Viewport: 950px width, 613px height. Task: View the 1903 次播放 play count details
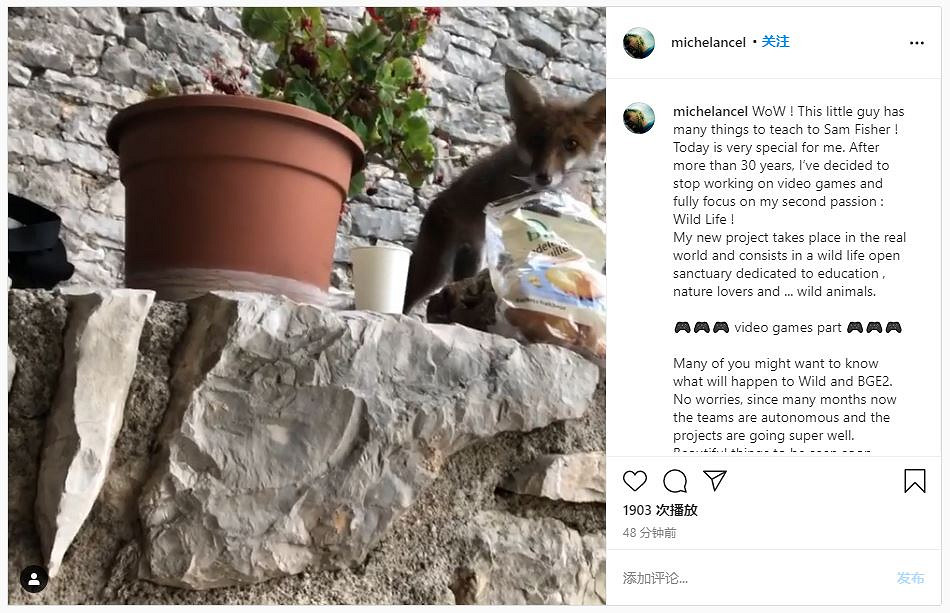tap(660, 510)
